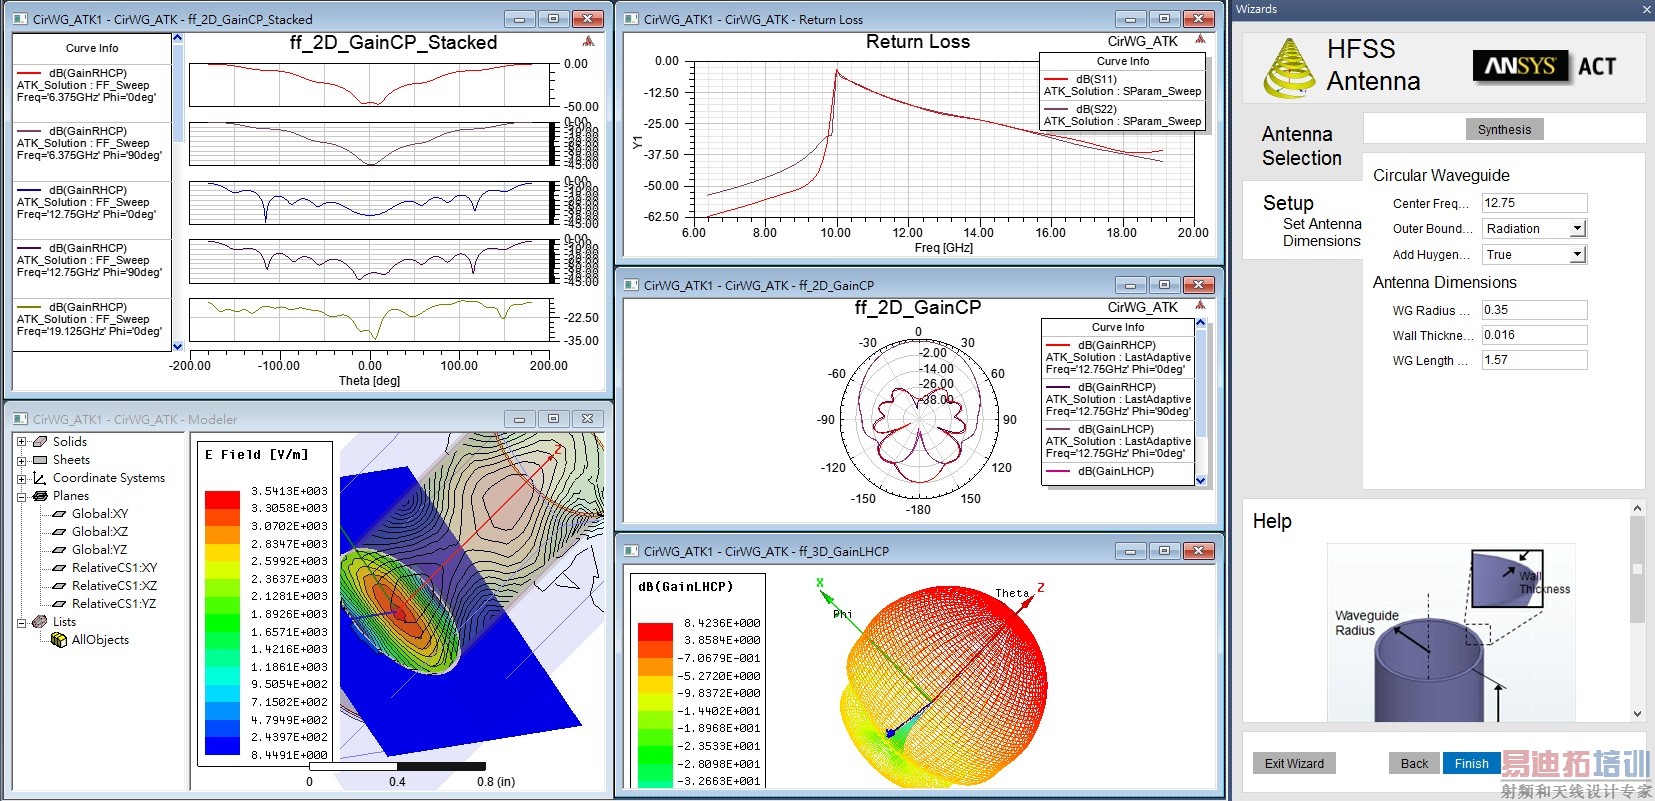Viewport: 1655px width, 801px height.
Task: Click the ff_2D_GainCP window title icon
Action: 631,285
